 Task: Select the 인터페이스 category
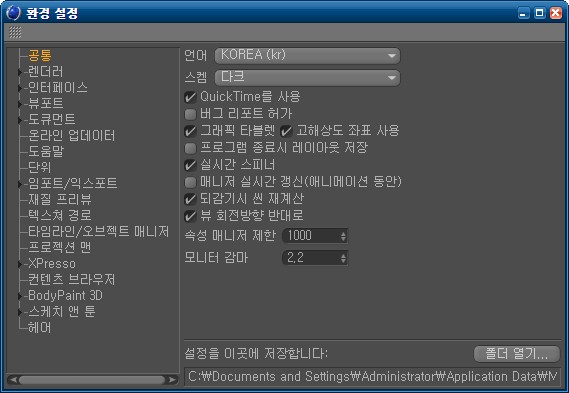[58, 87]
